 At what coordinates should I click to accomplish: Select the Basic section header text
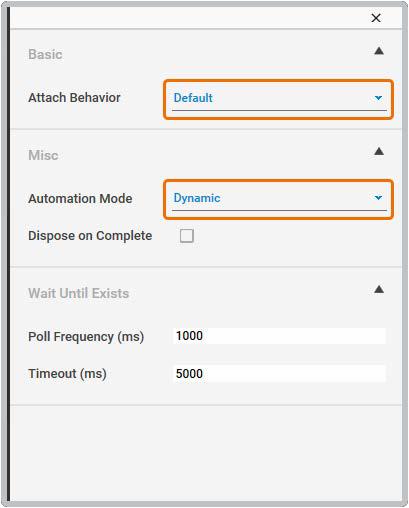click(45, 54)
